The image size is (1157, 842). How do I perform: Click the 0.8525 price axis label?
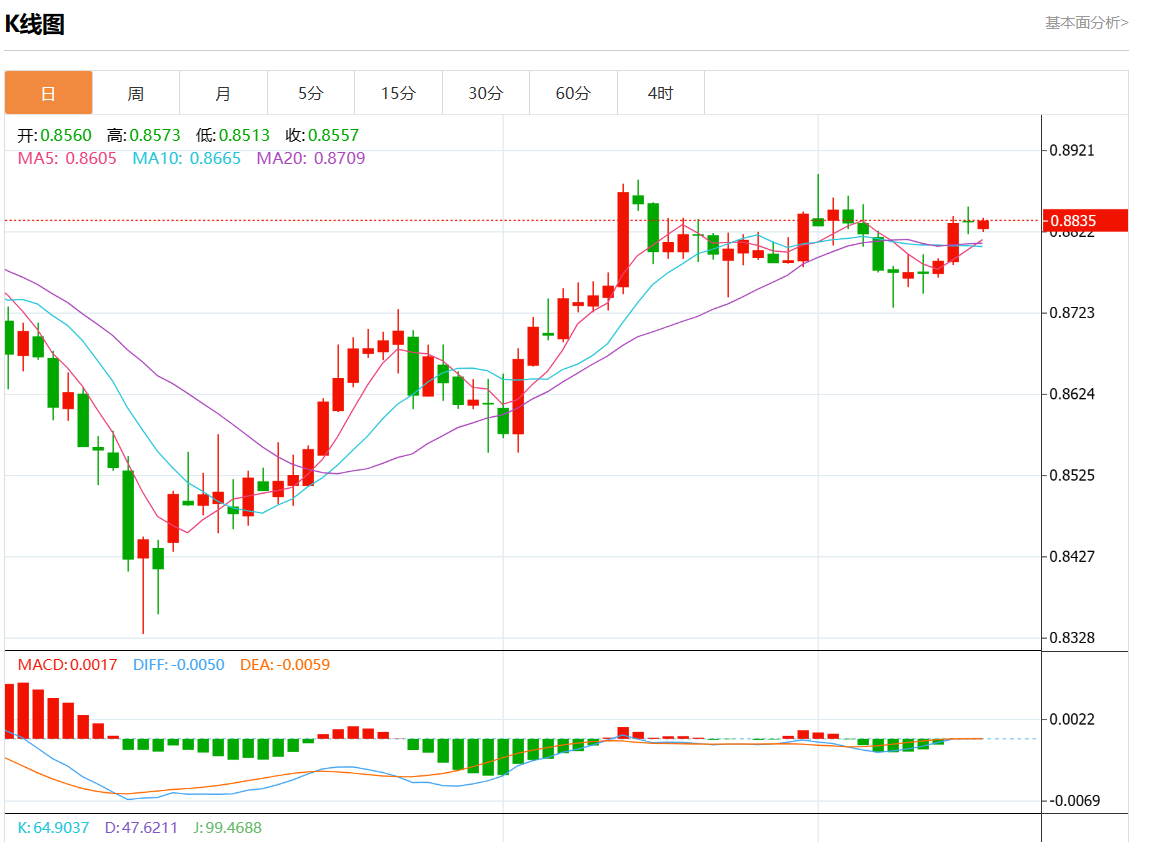click(1072, 475)
